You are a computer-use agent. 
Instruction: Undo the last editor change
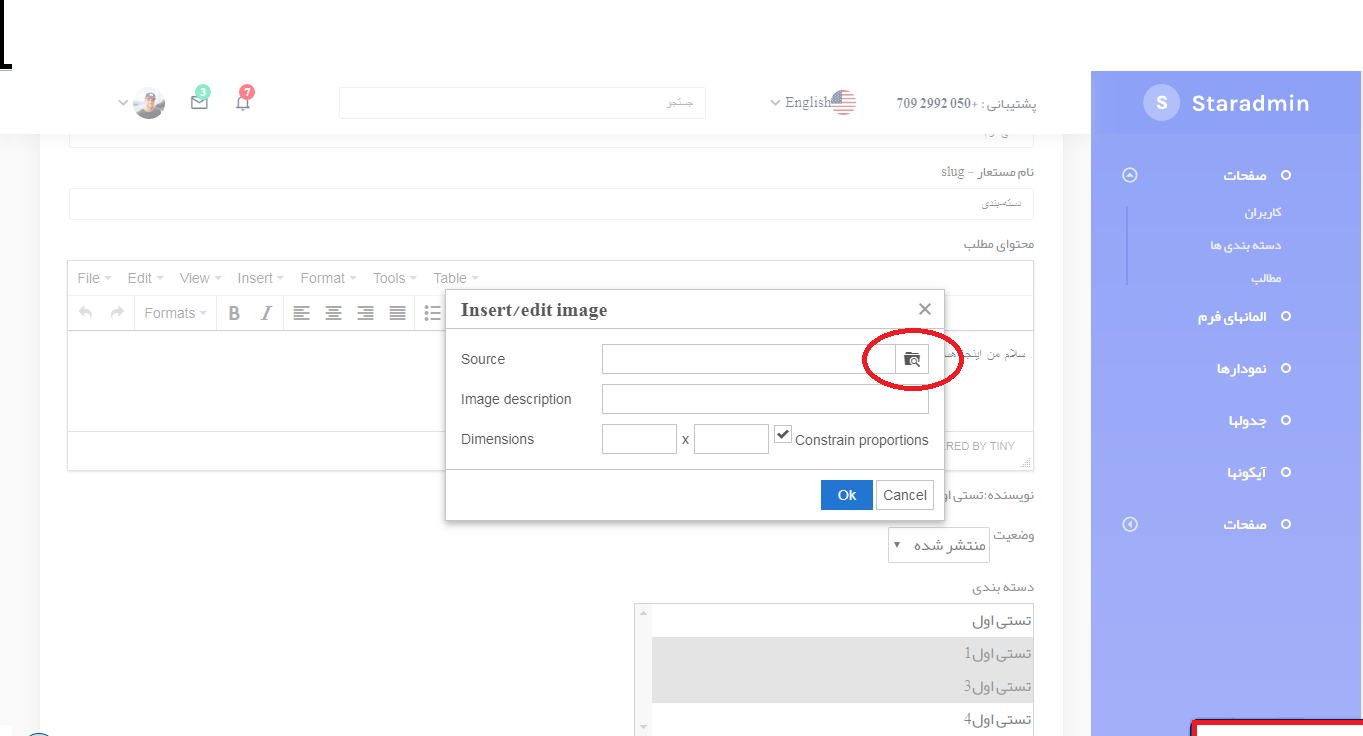point(85,313)
